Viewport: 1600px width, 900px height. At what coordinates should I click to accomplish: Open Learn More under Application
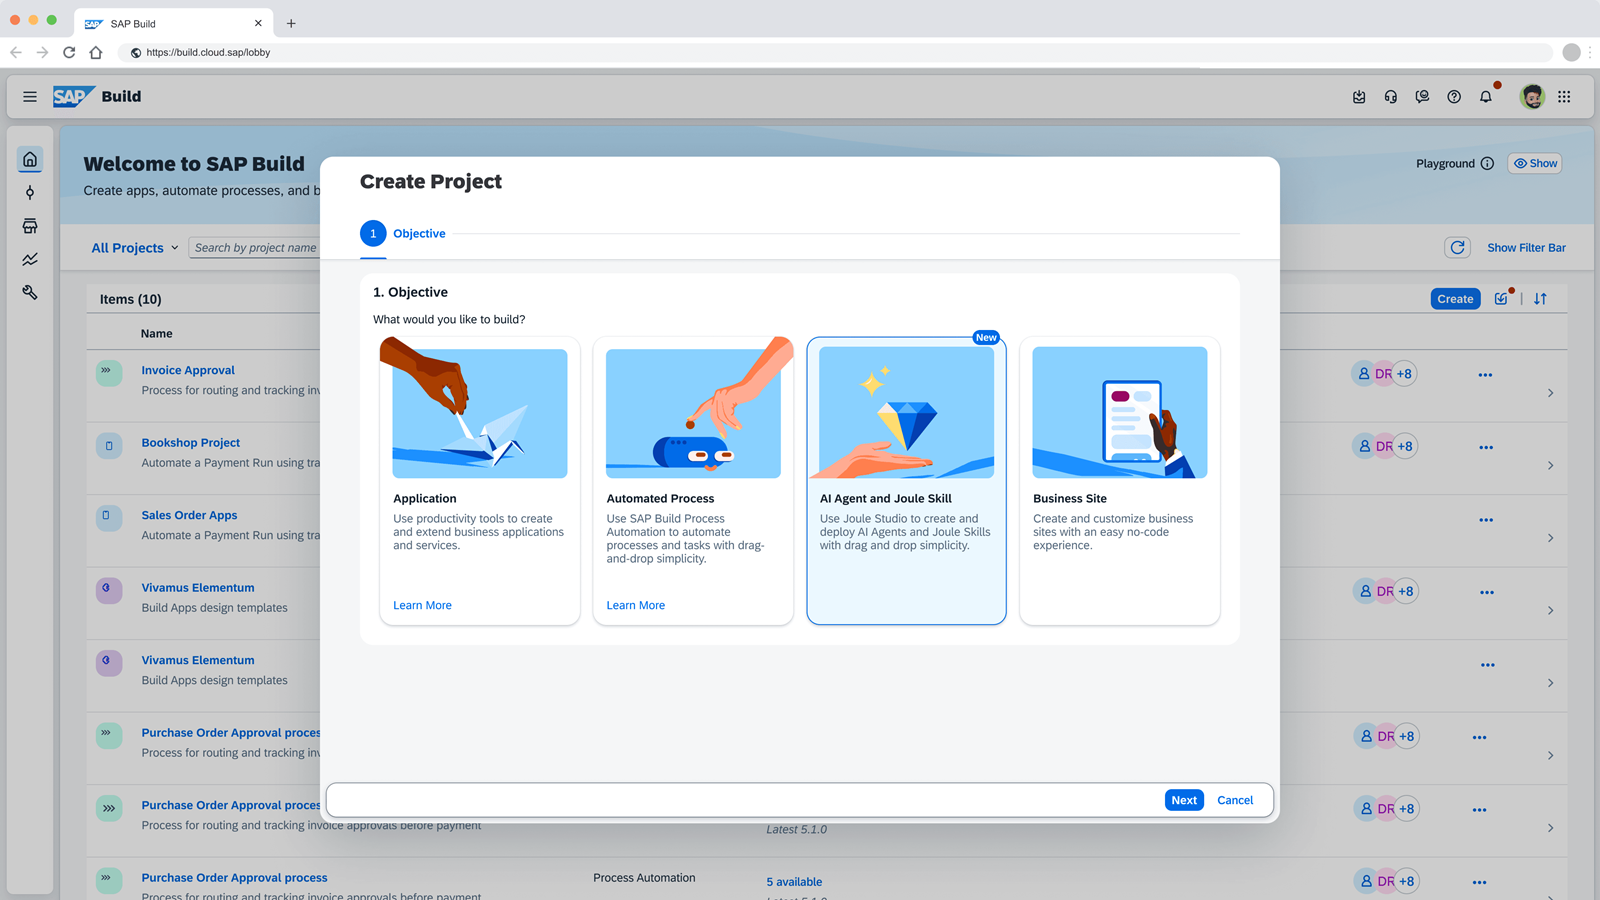[x=422, y=605]
